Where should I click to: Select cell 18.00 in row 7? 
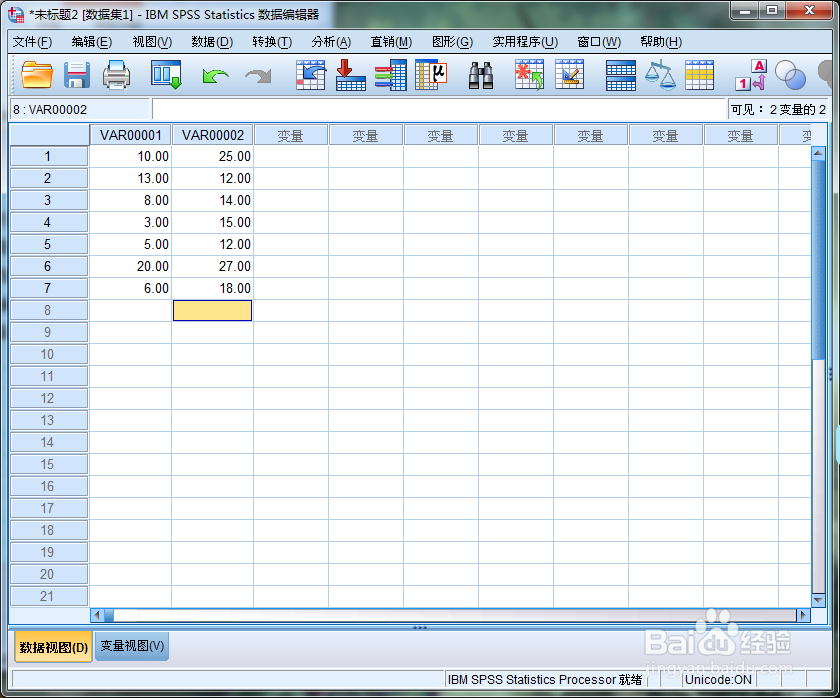click(x=212, y=288)
